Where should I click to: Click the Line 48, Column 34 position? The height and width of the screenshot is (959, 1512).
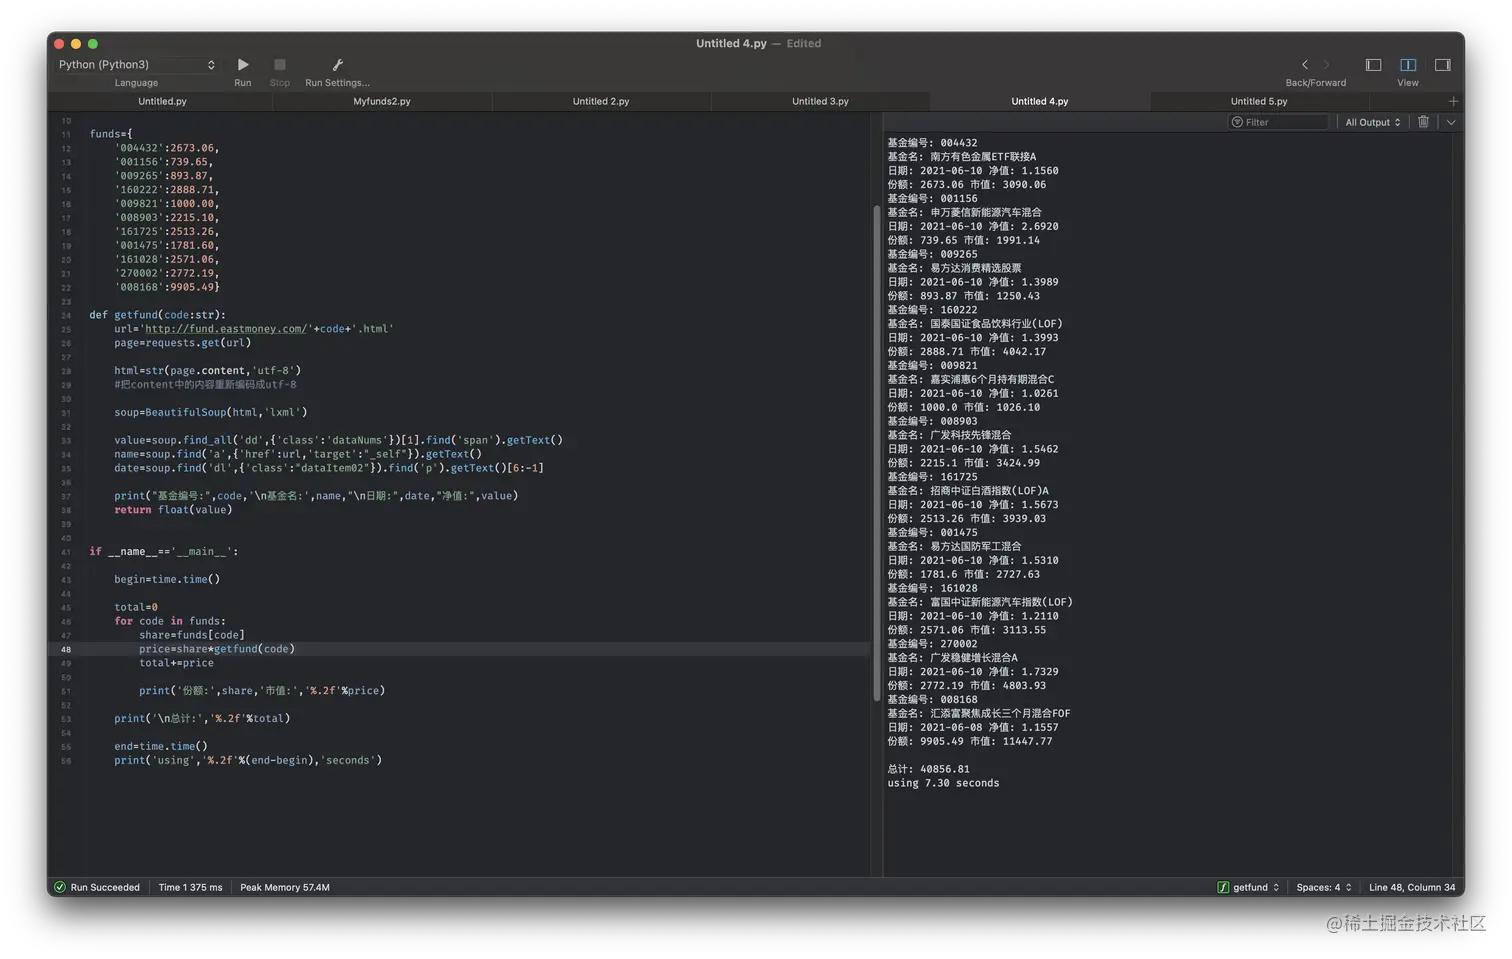(x=1412, y=887)
